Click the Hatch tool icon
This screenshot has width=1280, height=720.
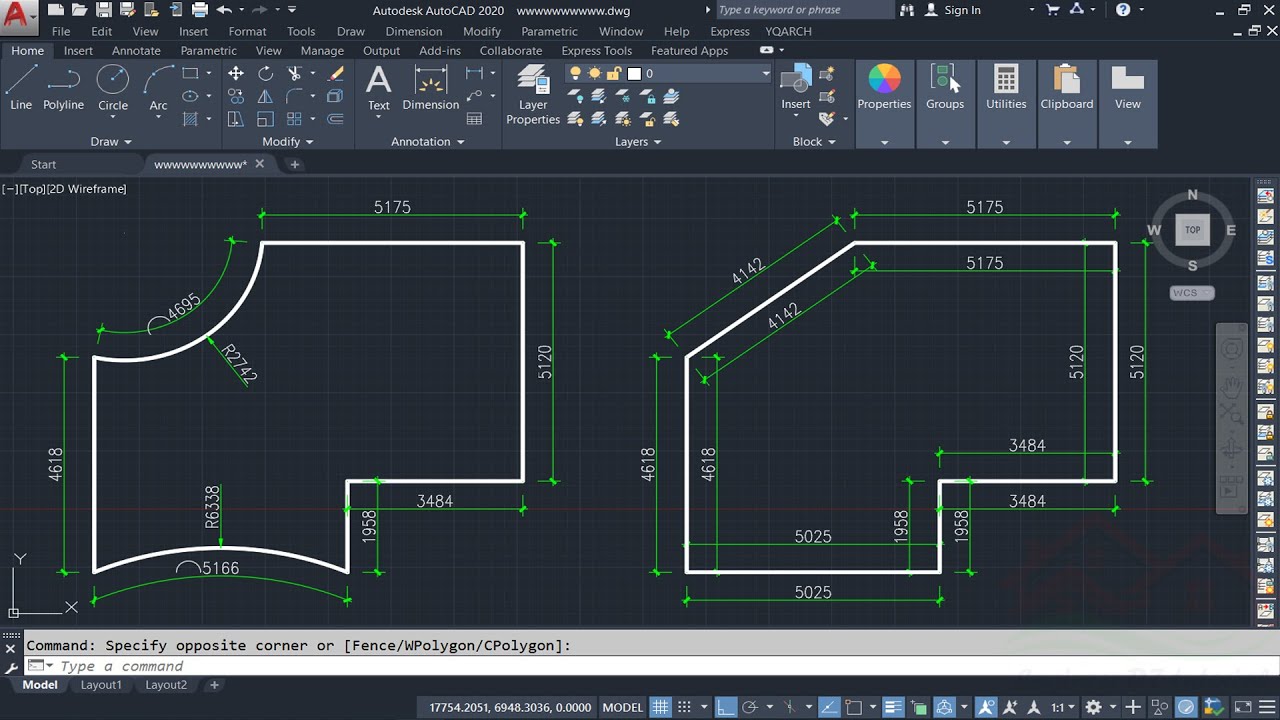tap(190, 119)
